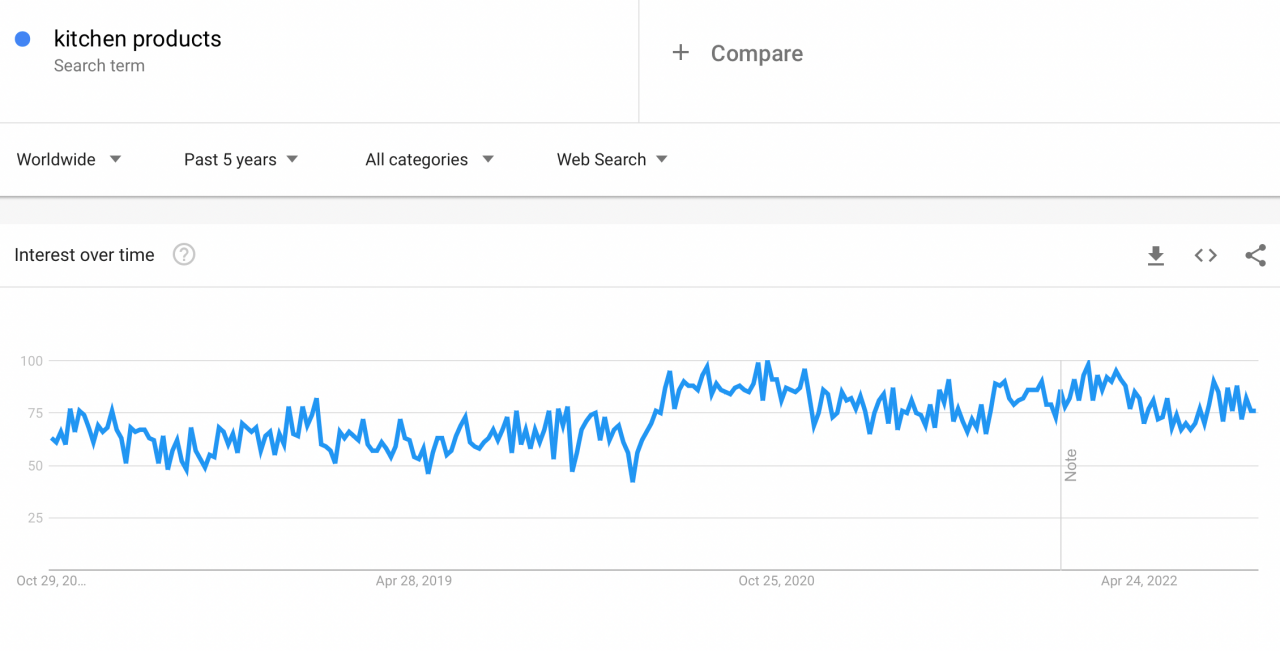
Task: Click the Compare option to add another term
Action: [757, 53]
